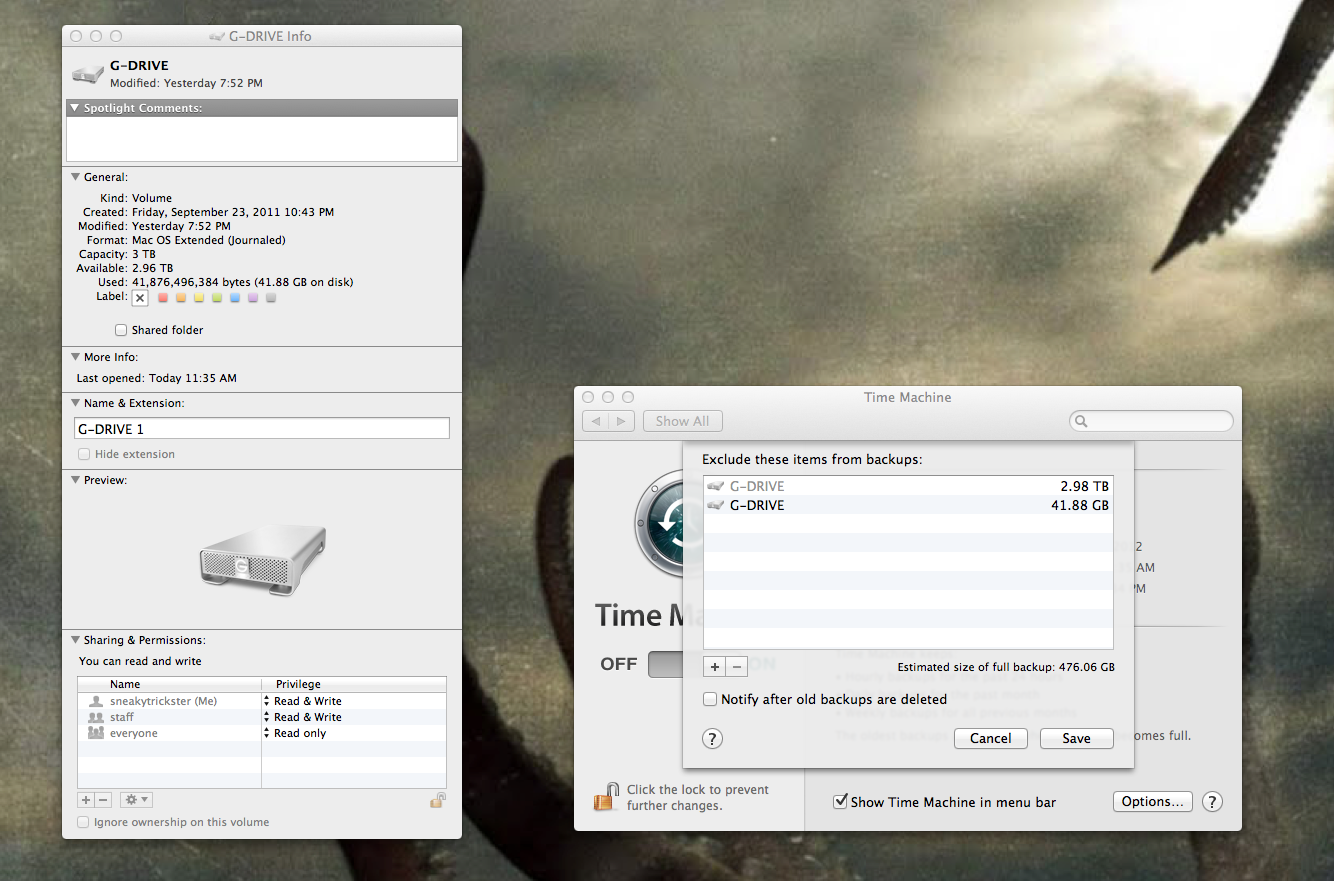Click the System Preferences search field
The width and height of the screenshot is (1334, 881).
tap(1151, 421)
